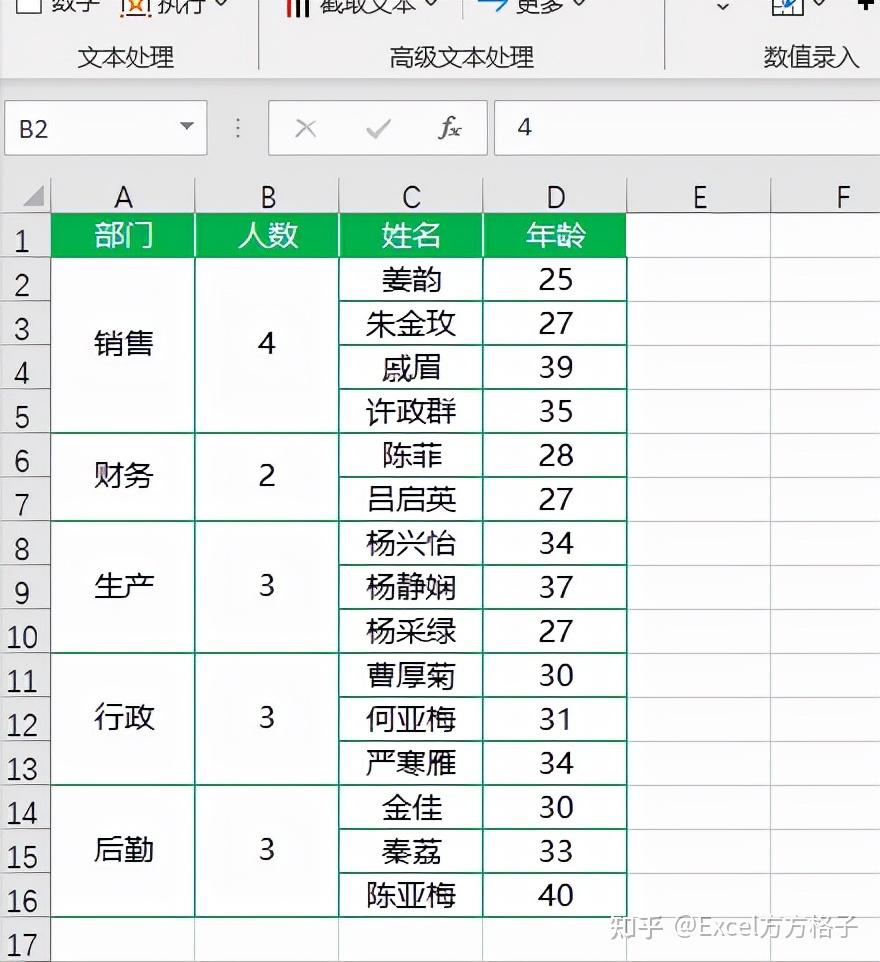The width and height of the screenshot is (880, 962).
Task: Select the age cell 35 for 许政群
Action: (555, 411)
